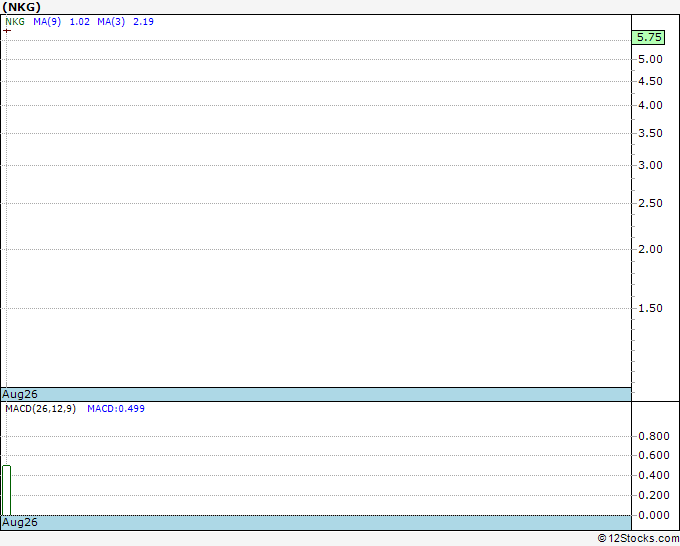Click the MACD:0.499 value label
680x546 pixels.
(x=116, y=409)
